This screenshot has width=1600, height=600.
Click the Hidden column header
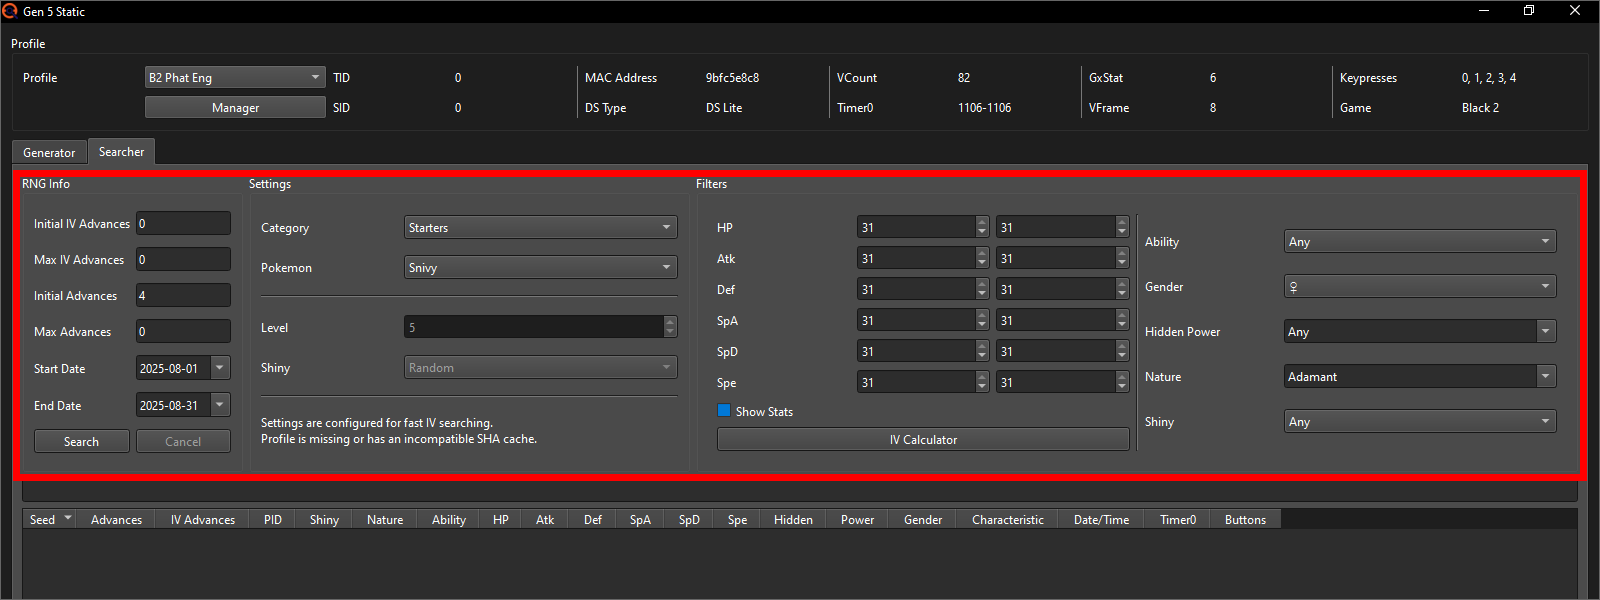pyautogui.click(x=793, y=519)
